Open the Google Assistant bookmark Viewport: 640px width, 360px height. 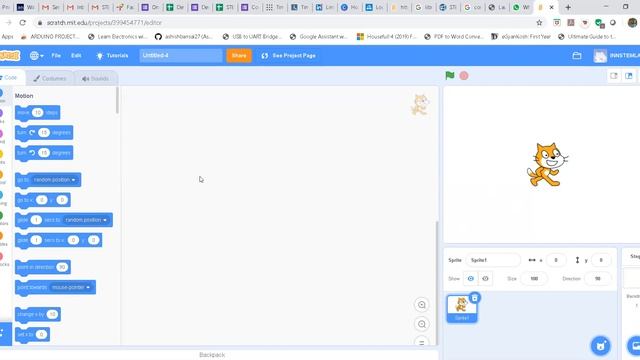(x=319, y=37)
